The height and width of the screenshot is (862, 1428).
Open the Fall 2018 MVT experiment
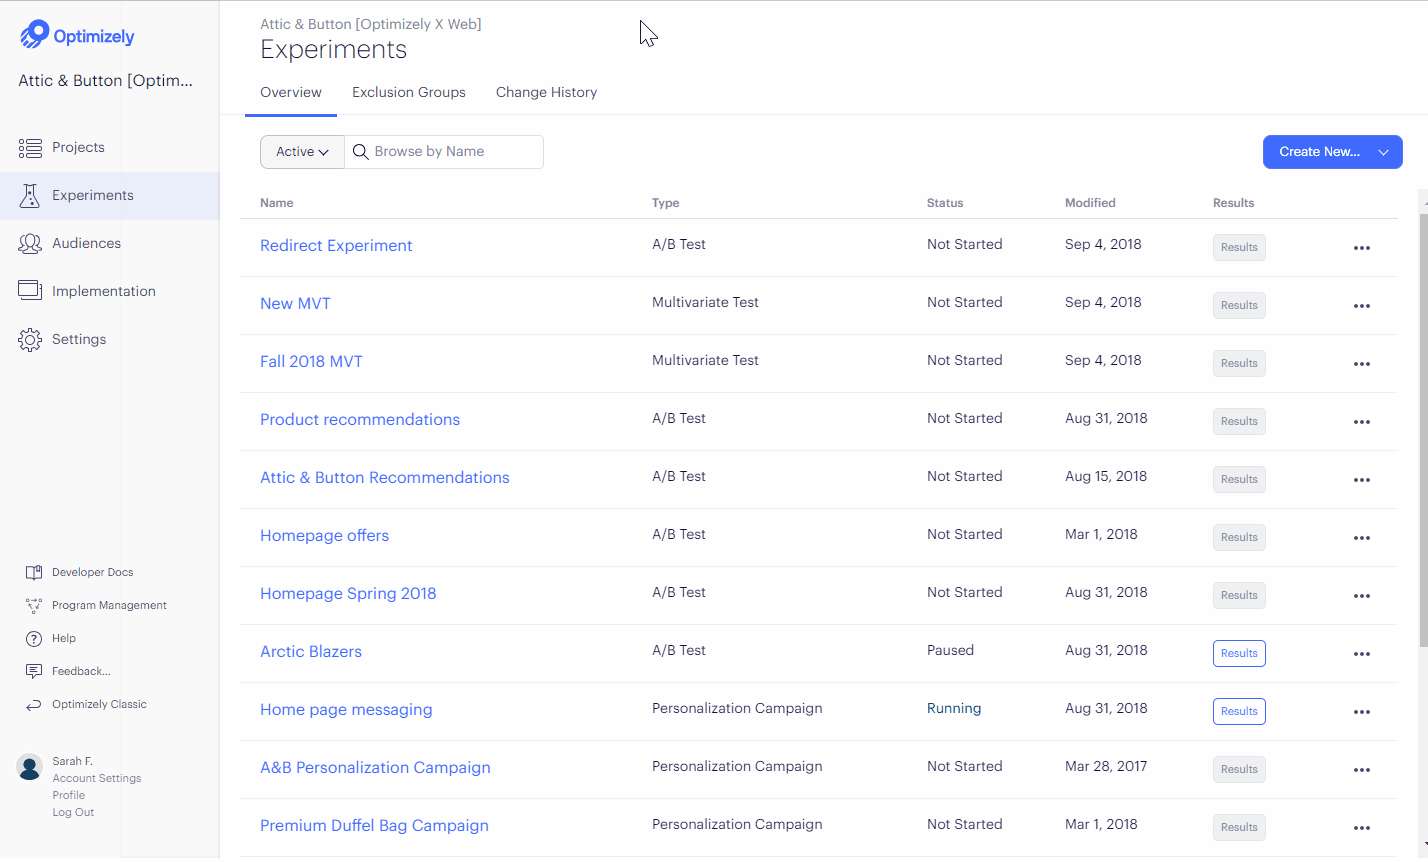point(311,362)
